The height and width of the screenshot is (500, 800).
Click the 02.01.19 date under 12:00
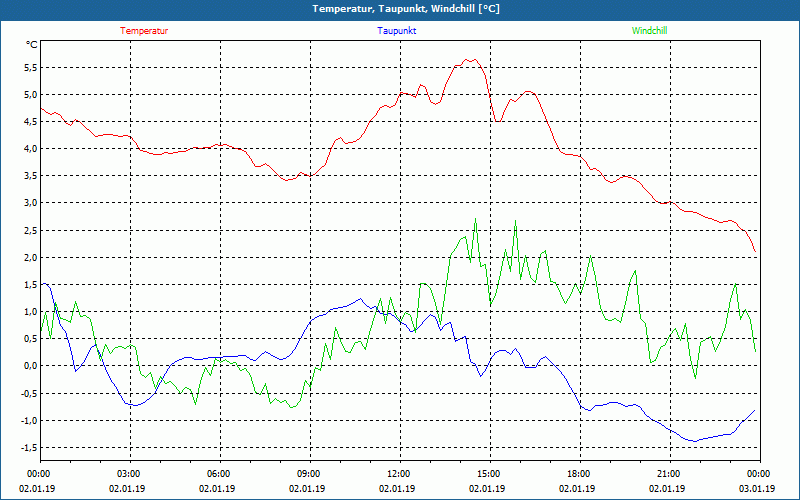tap(397, 488)
